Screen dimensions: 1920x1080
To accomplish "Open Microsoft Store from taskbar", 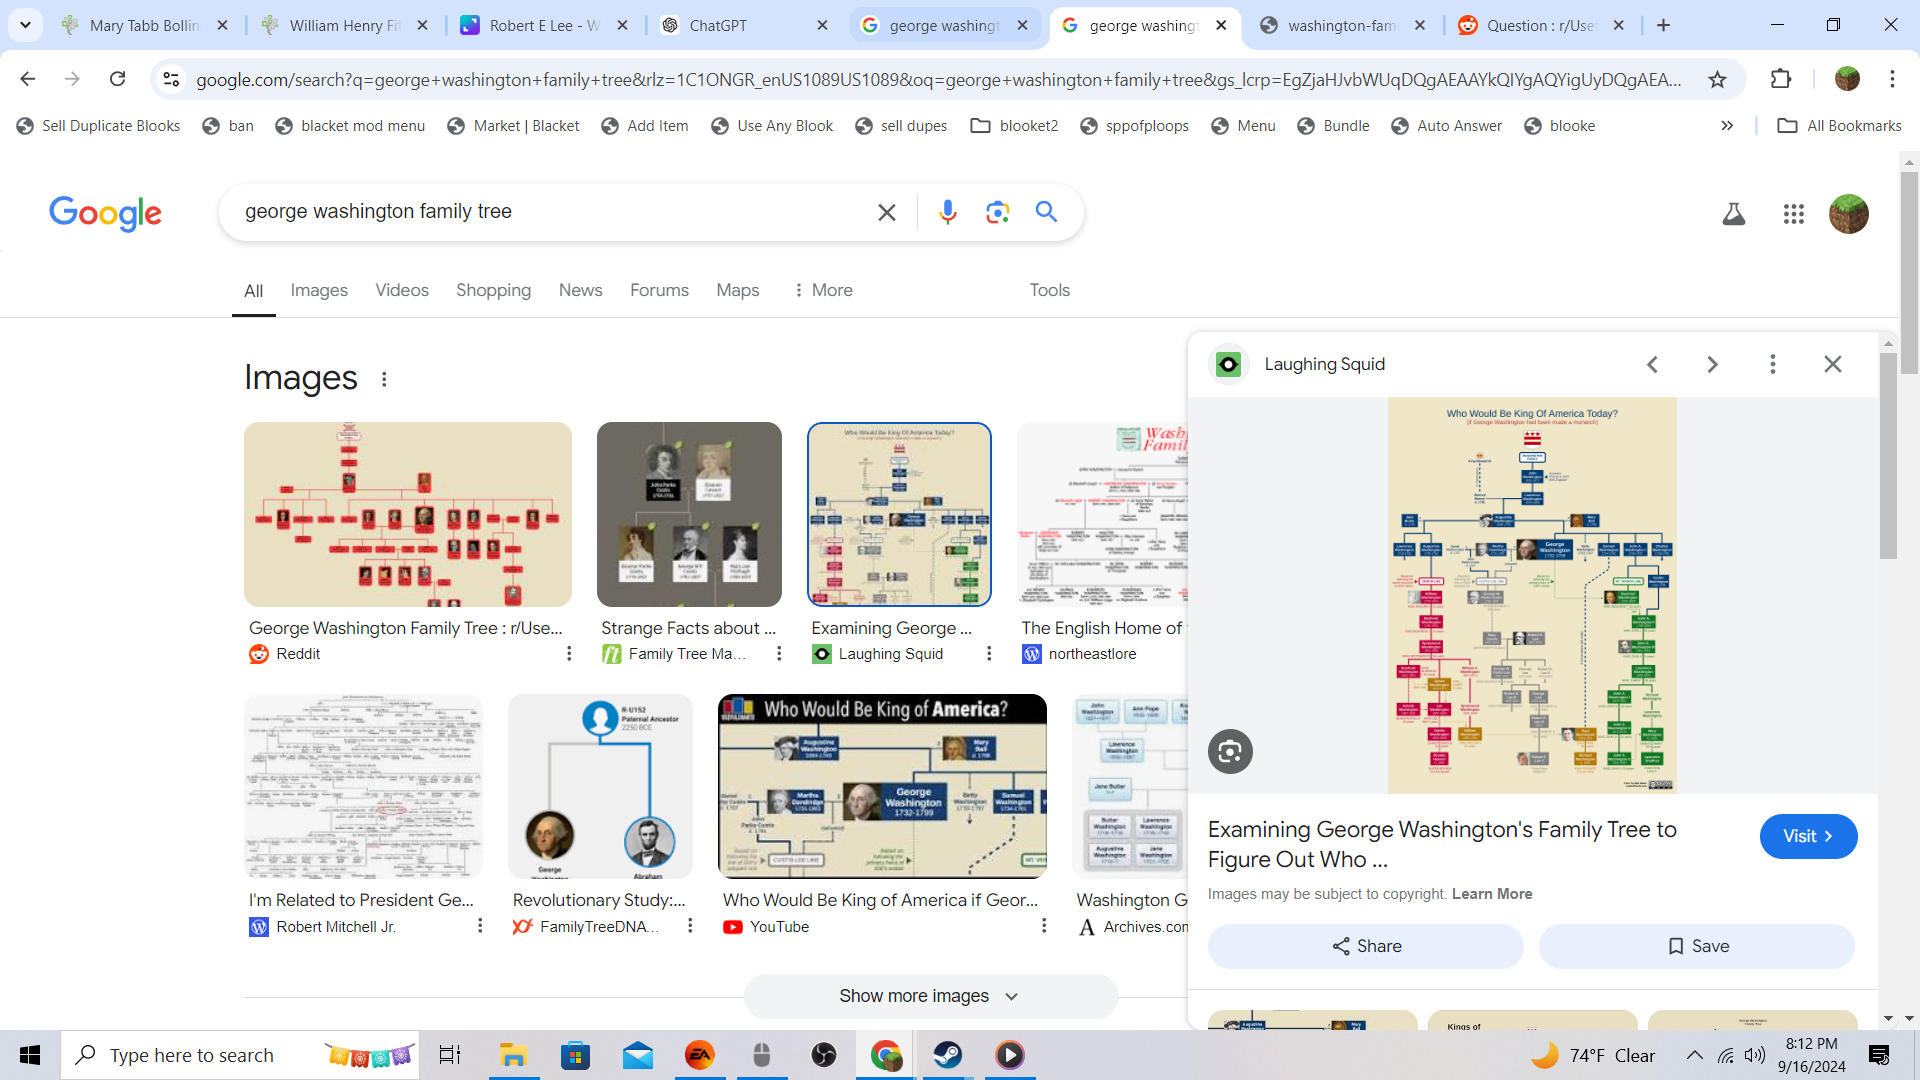I will [575, 1055].
